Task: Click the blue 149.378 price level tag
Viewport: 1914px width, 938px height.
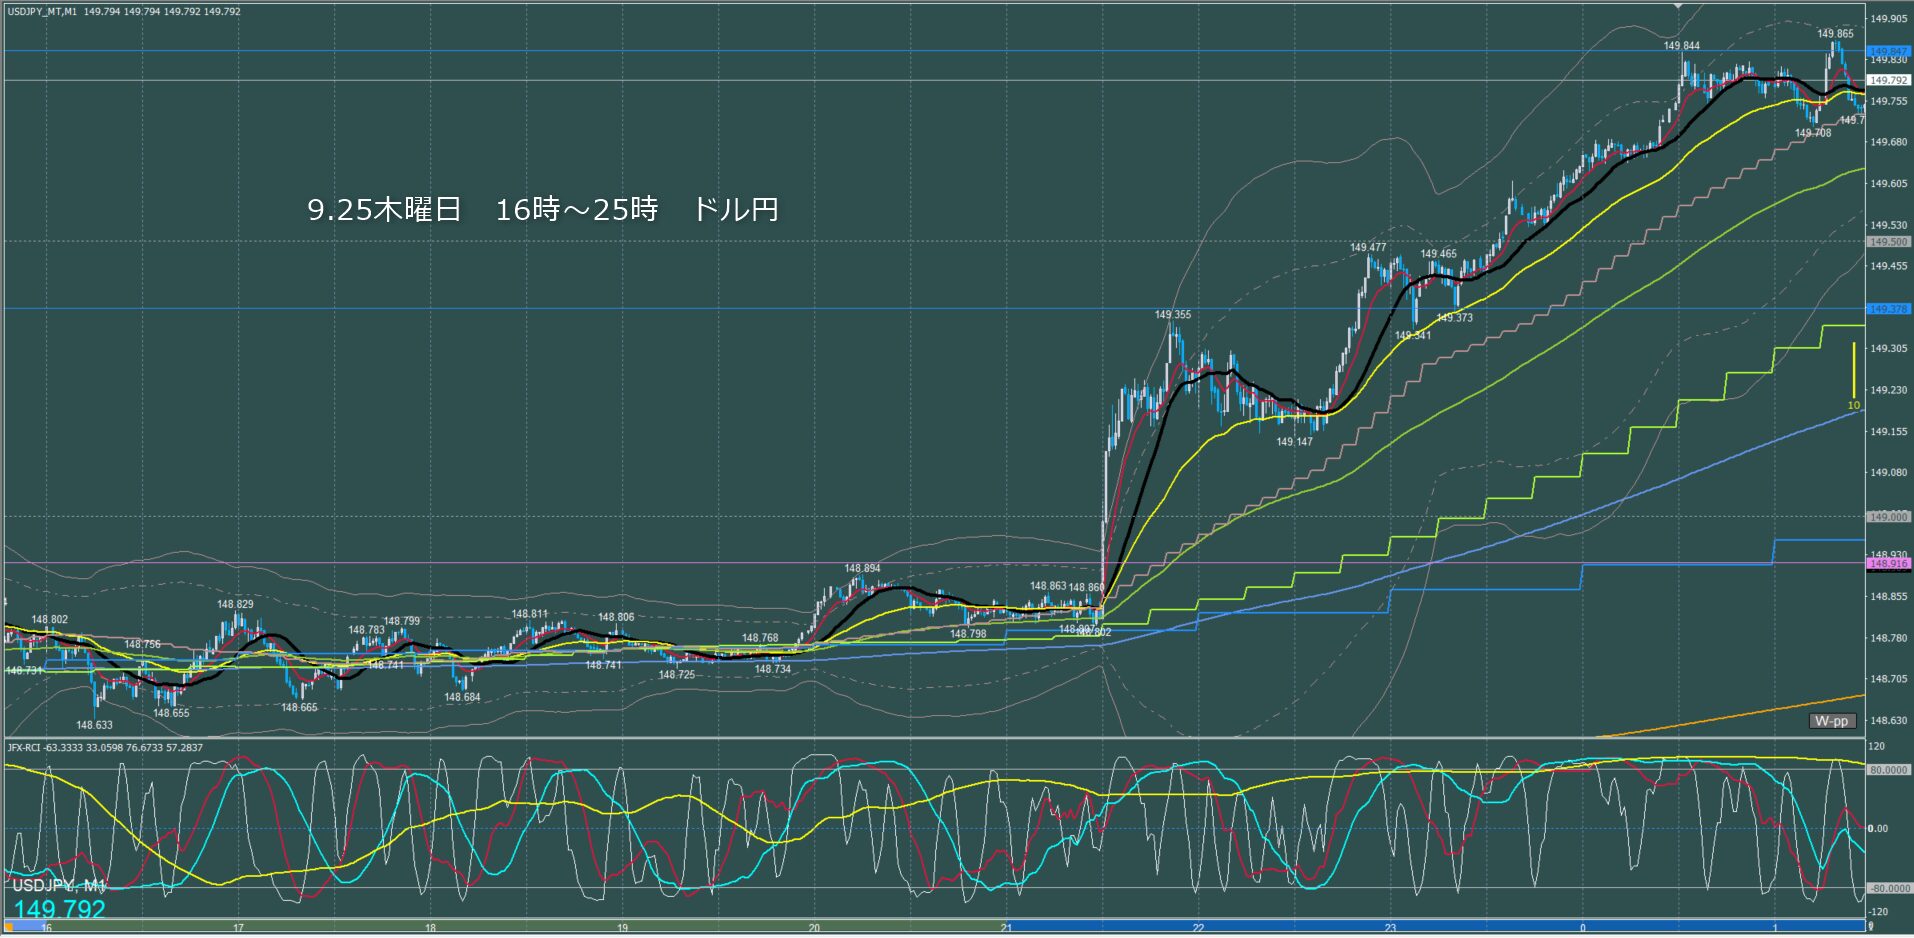Action: (x=1888, y=309)
